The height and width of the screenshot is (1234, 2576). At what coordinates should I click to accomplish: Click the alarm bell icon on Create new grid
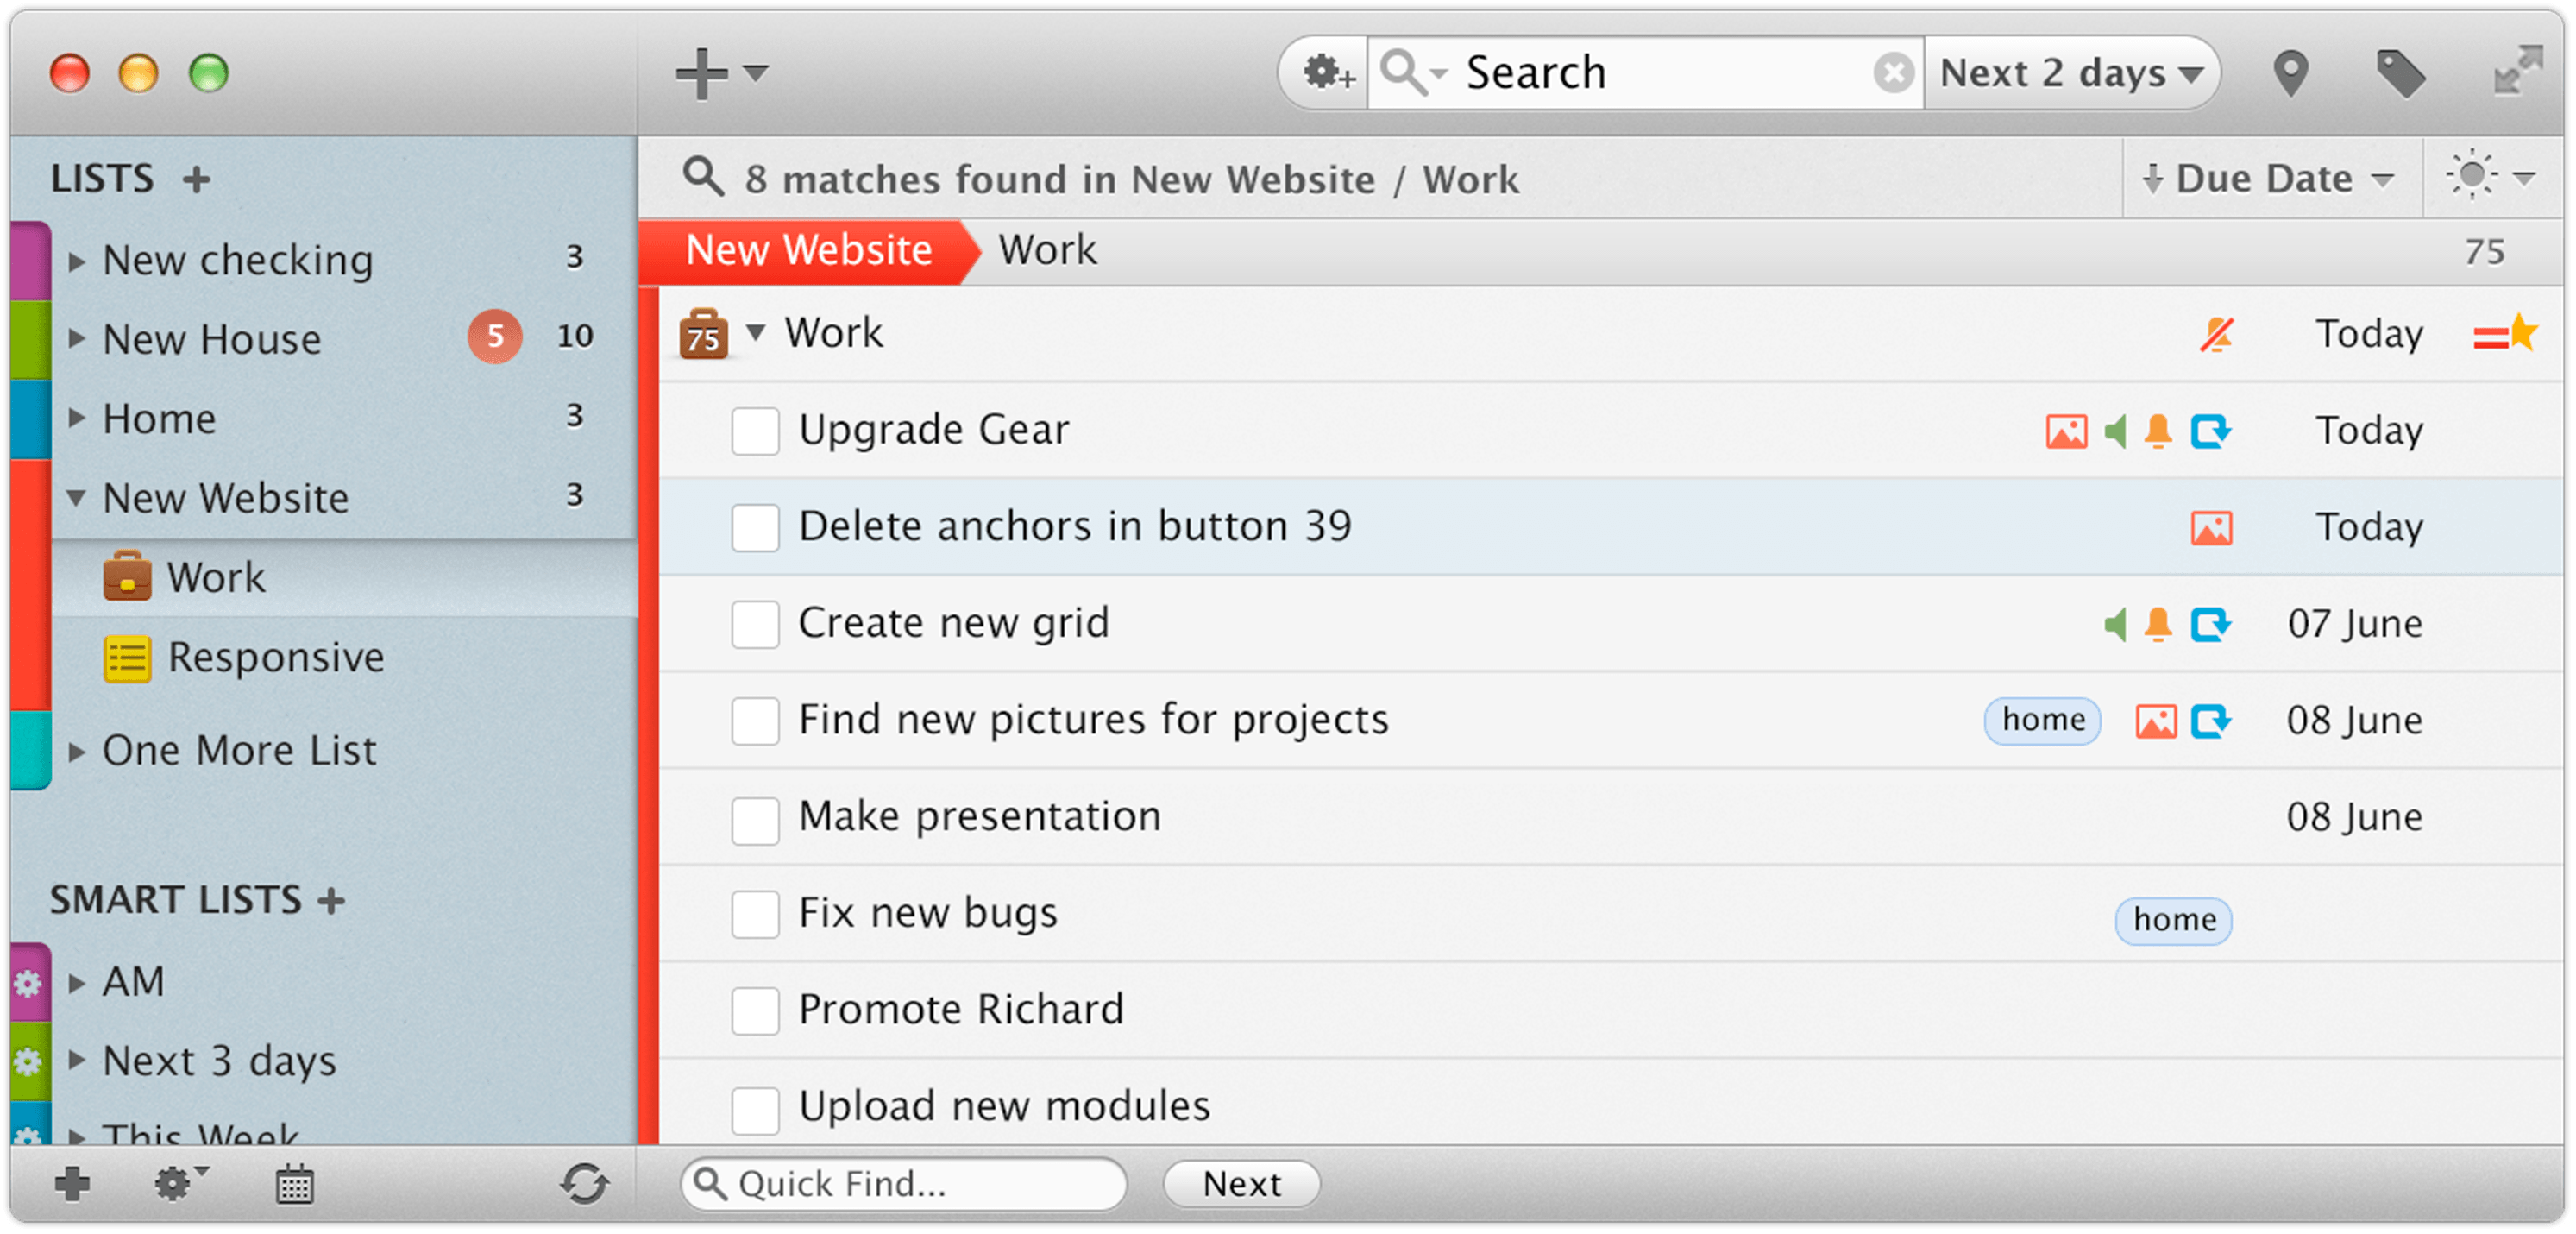[x=2159, y=623]
